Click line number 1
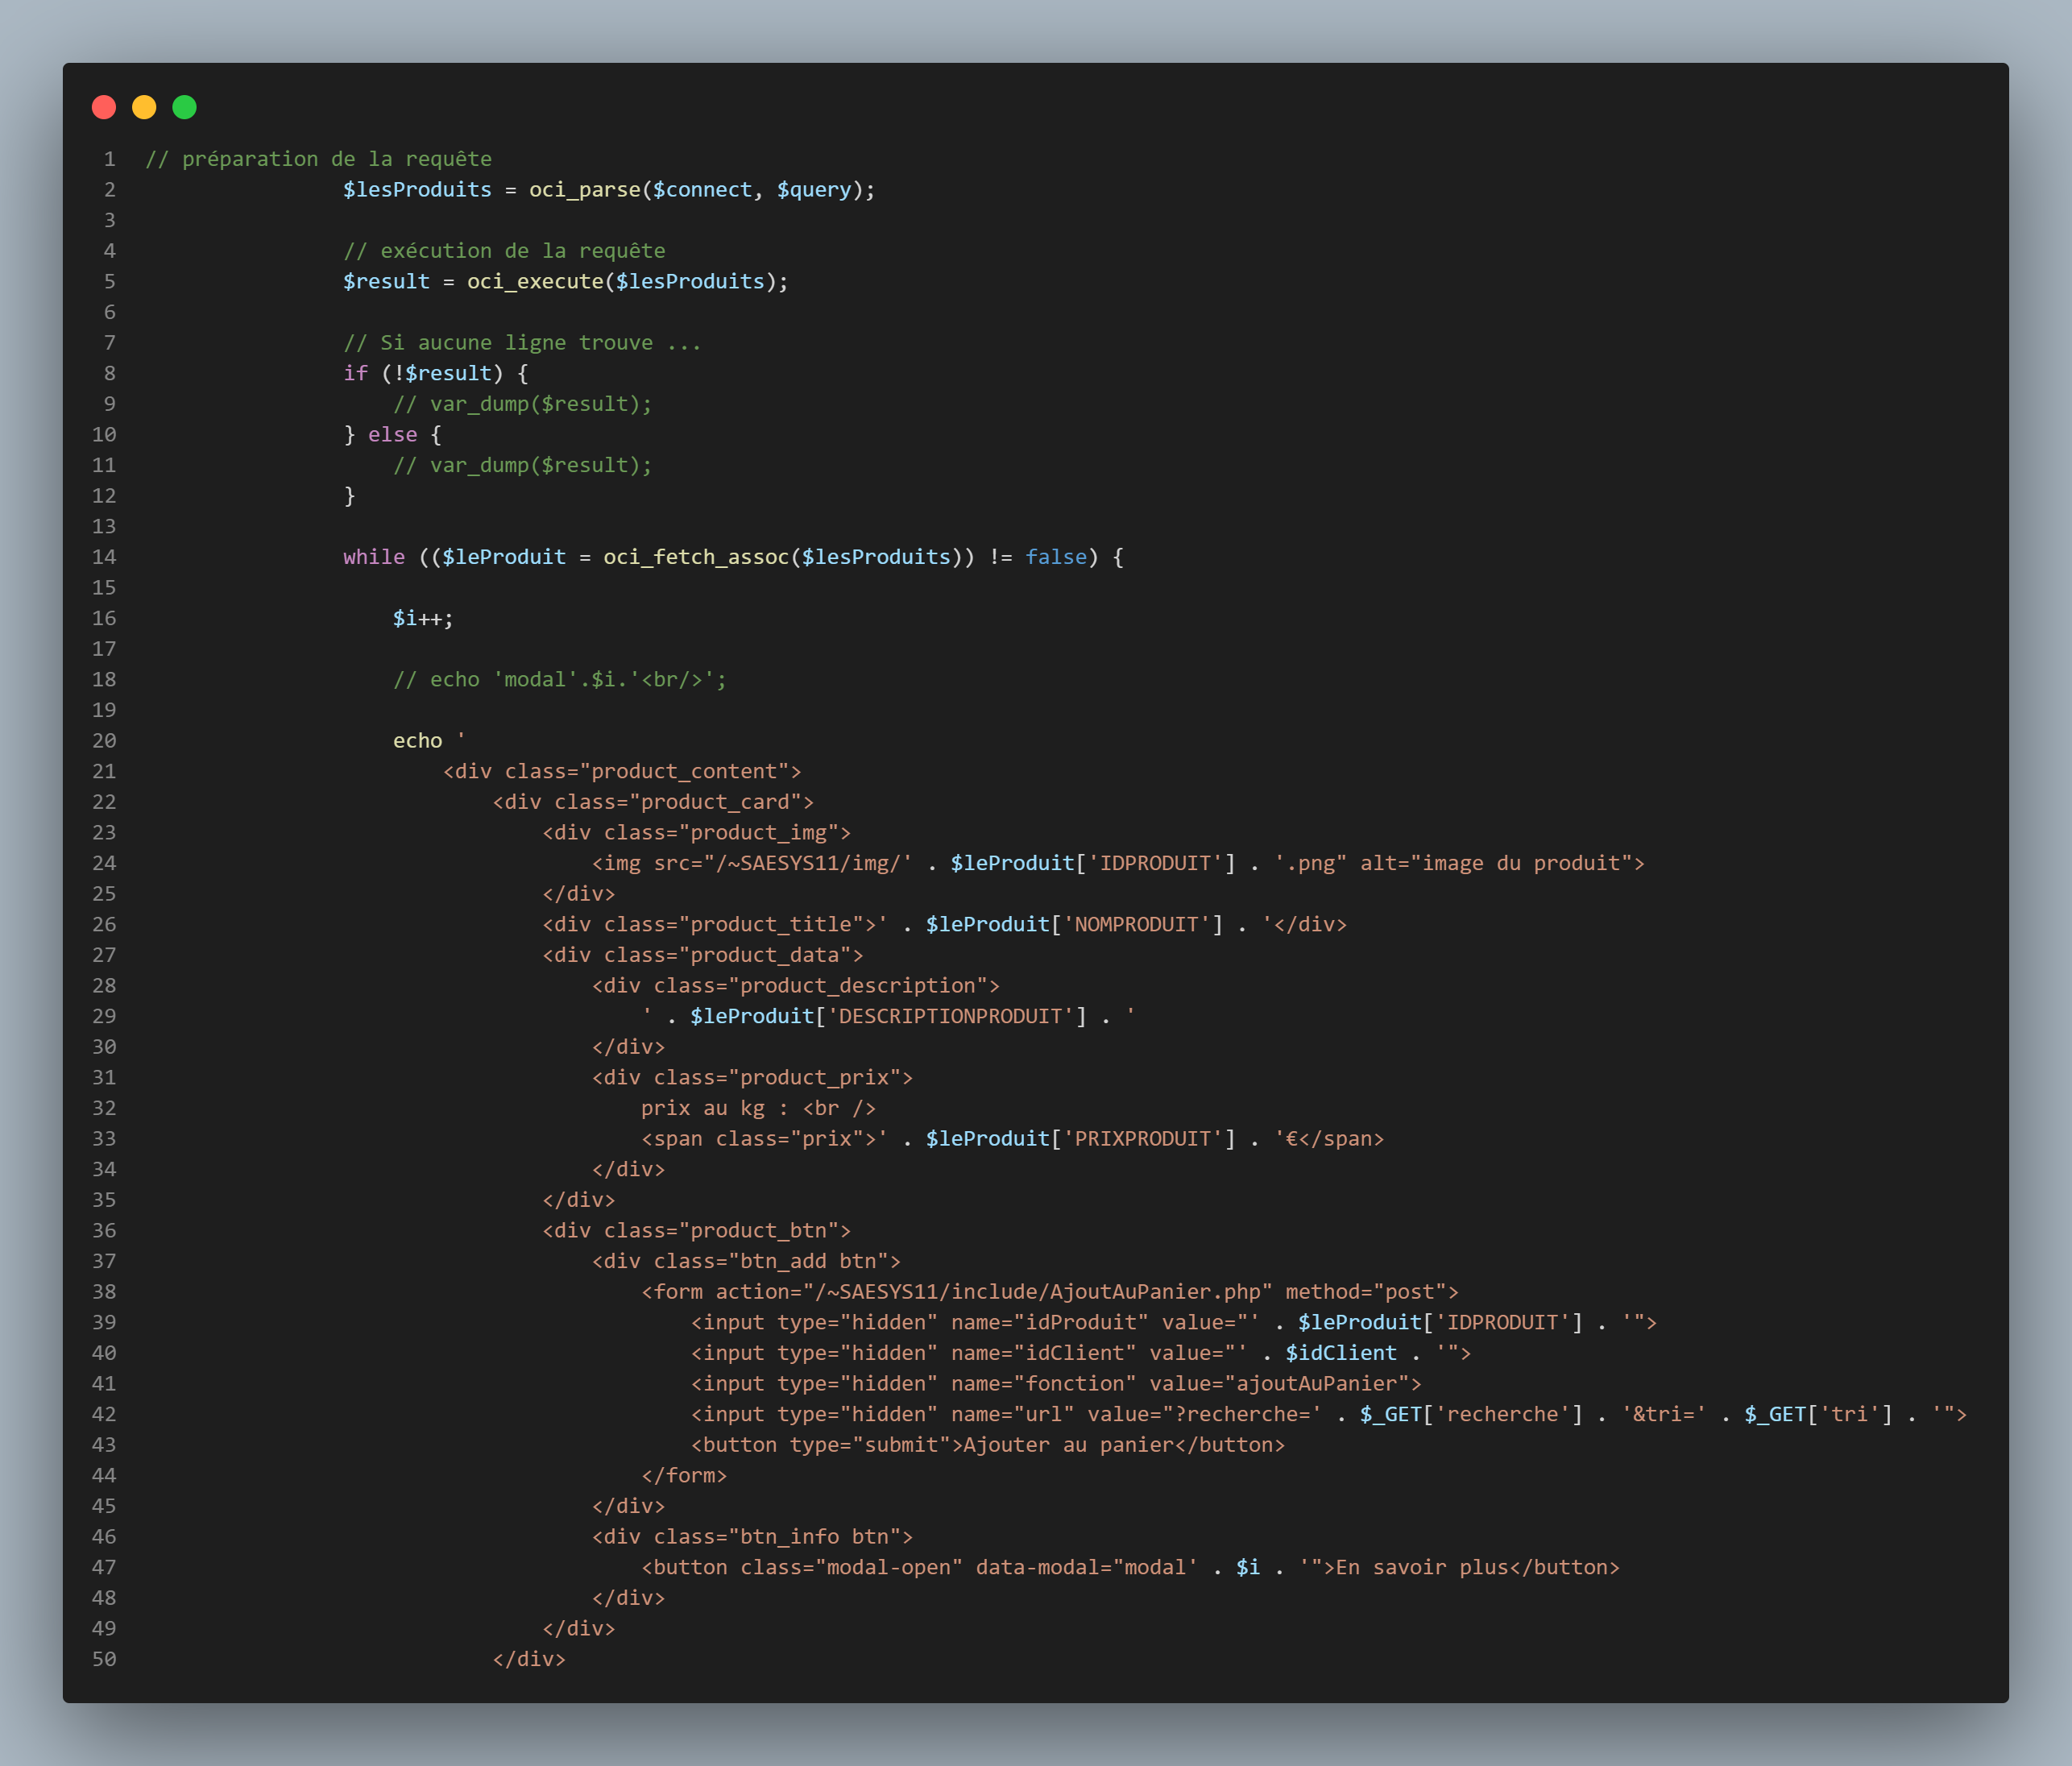This screenshot has height=1766, width=2072. (110, 159)
